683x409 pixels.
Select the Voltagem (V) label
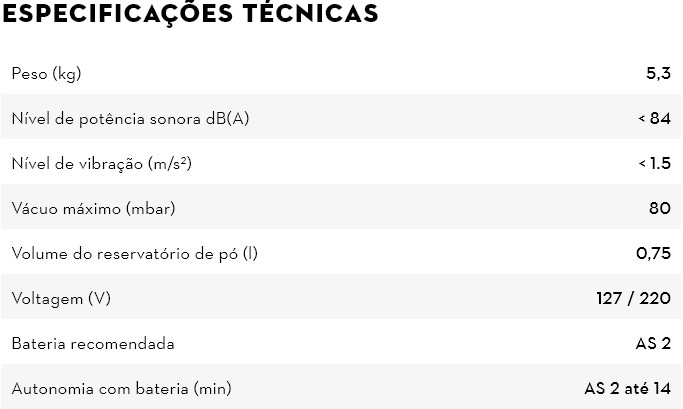coord(61,298)
